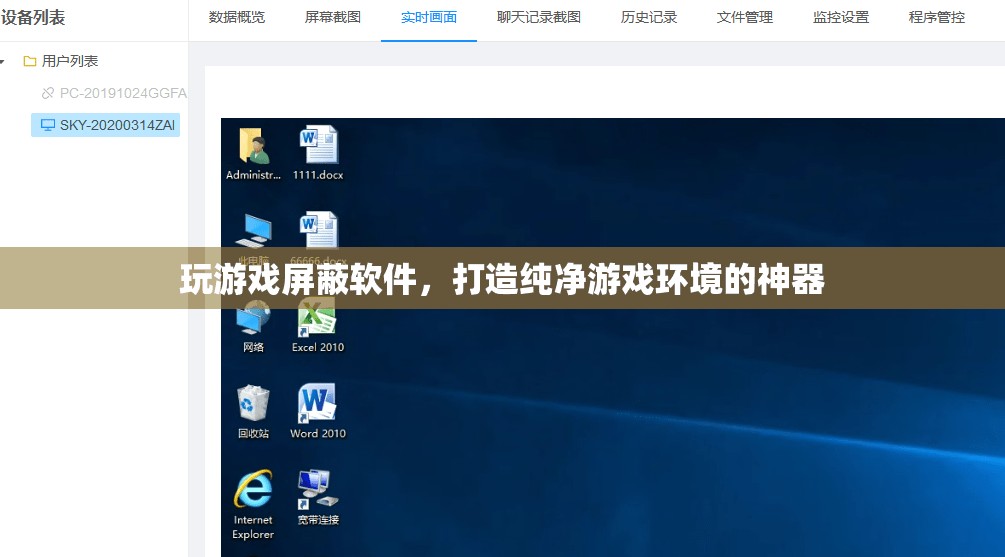Click the 回收站 label text

[x=253, y=433]
